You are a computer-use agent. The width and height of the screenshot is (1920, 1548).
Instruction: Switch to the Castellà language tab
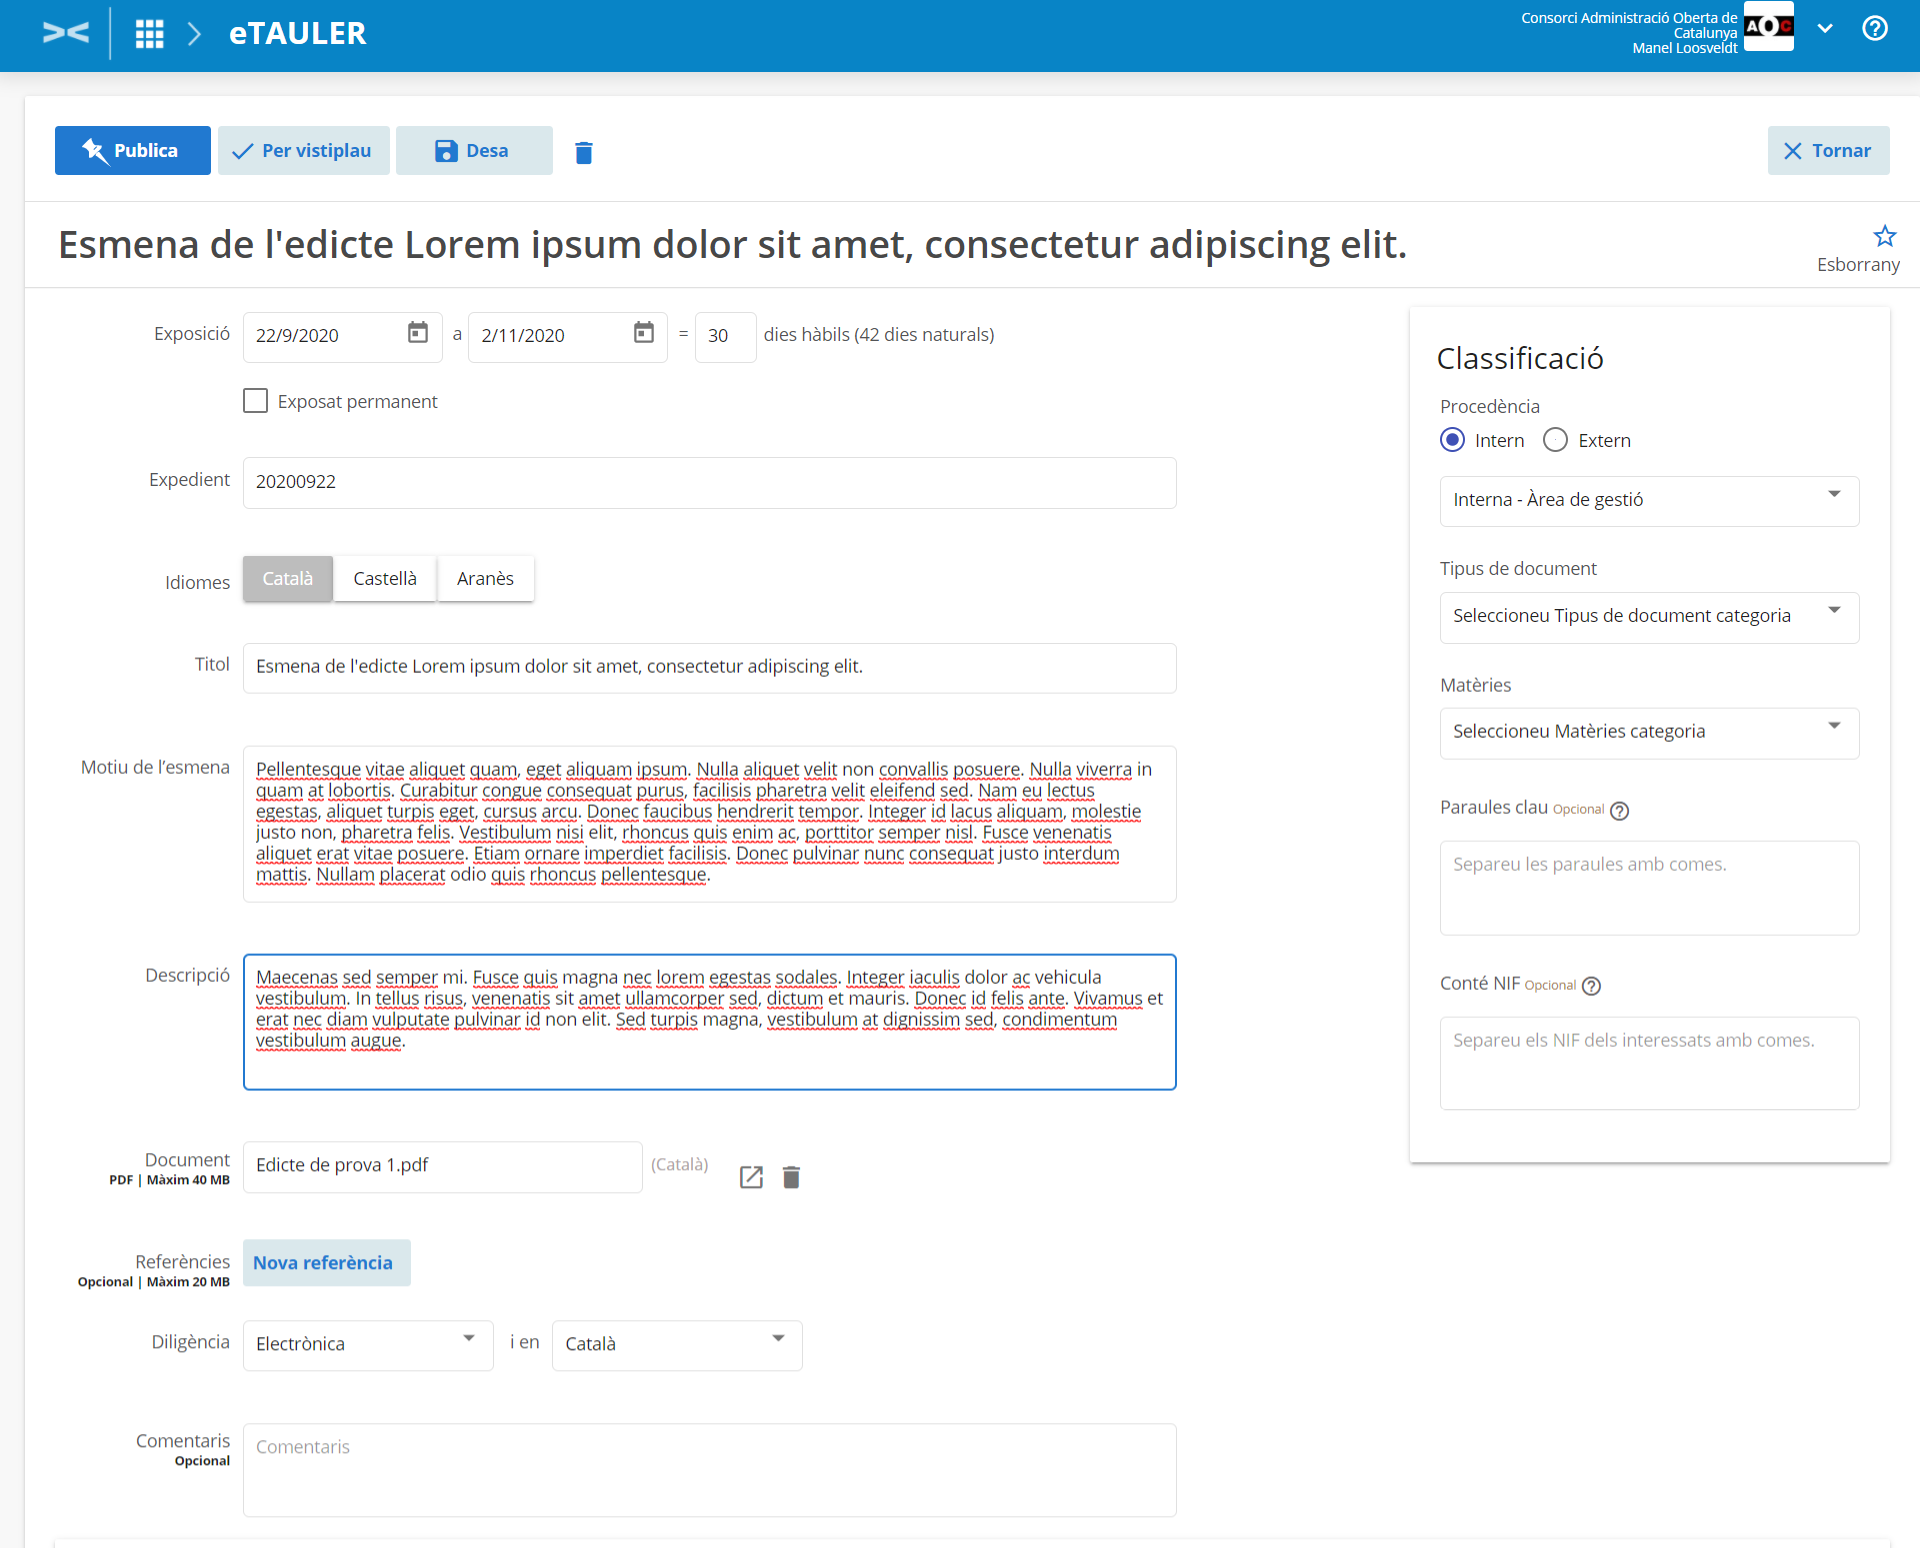pyautogui.click(x=384, y=579)
